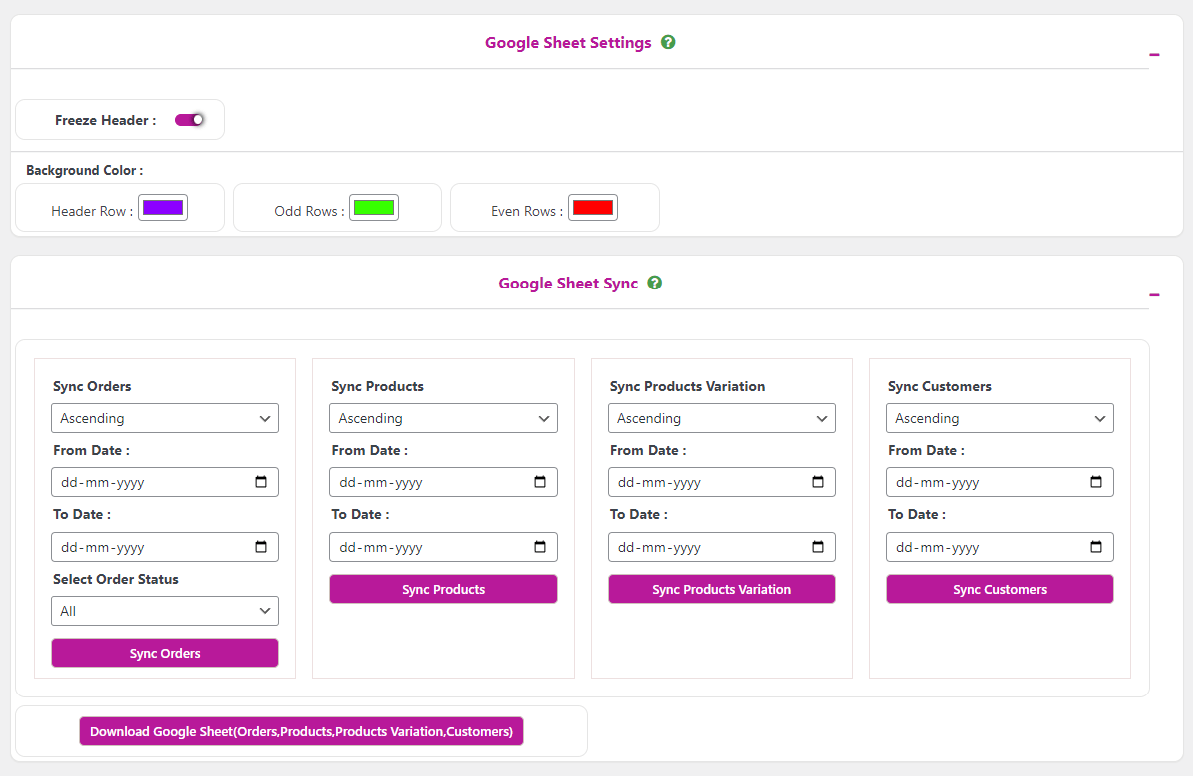Pick the Even Rows background color
This screenshot has width=1193, height=776.
coord(593,208)
